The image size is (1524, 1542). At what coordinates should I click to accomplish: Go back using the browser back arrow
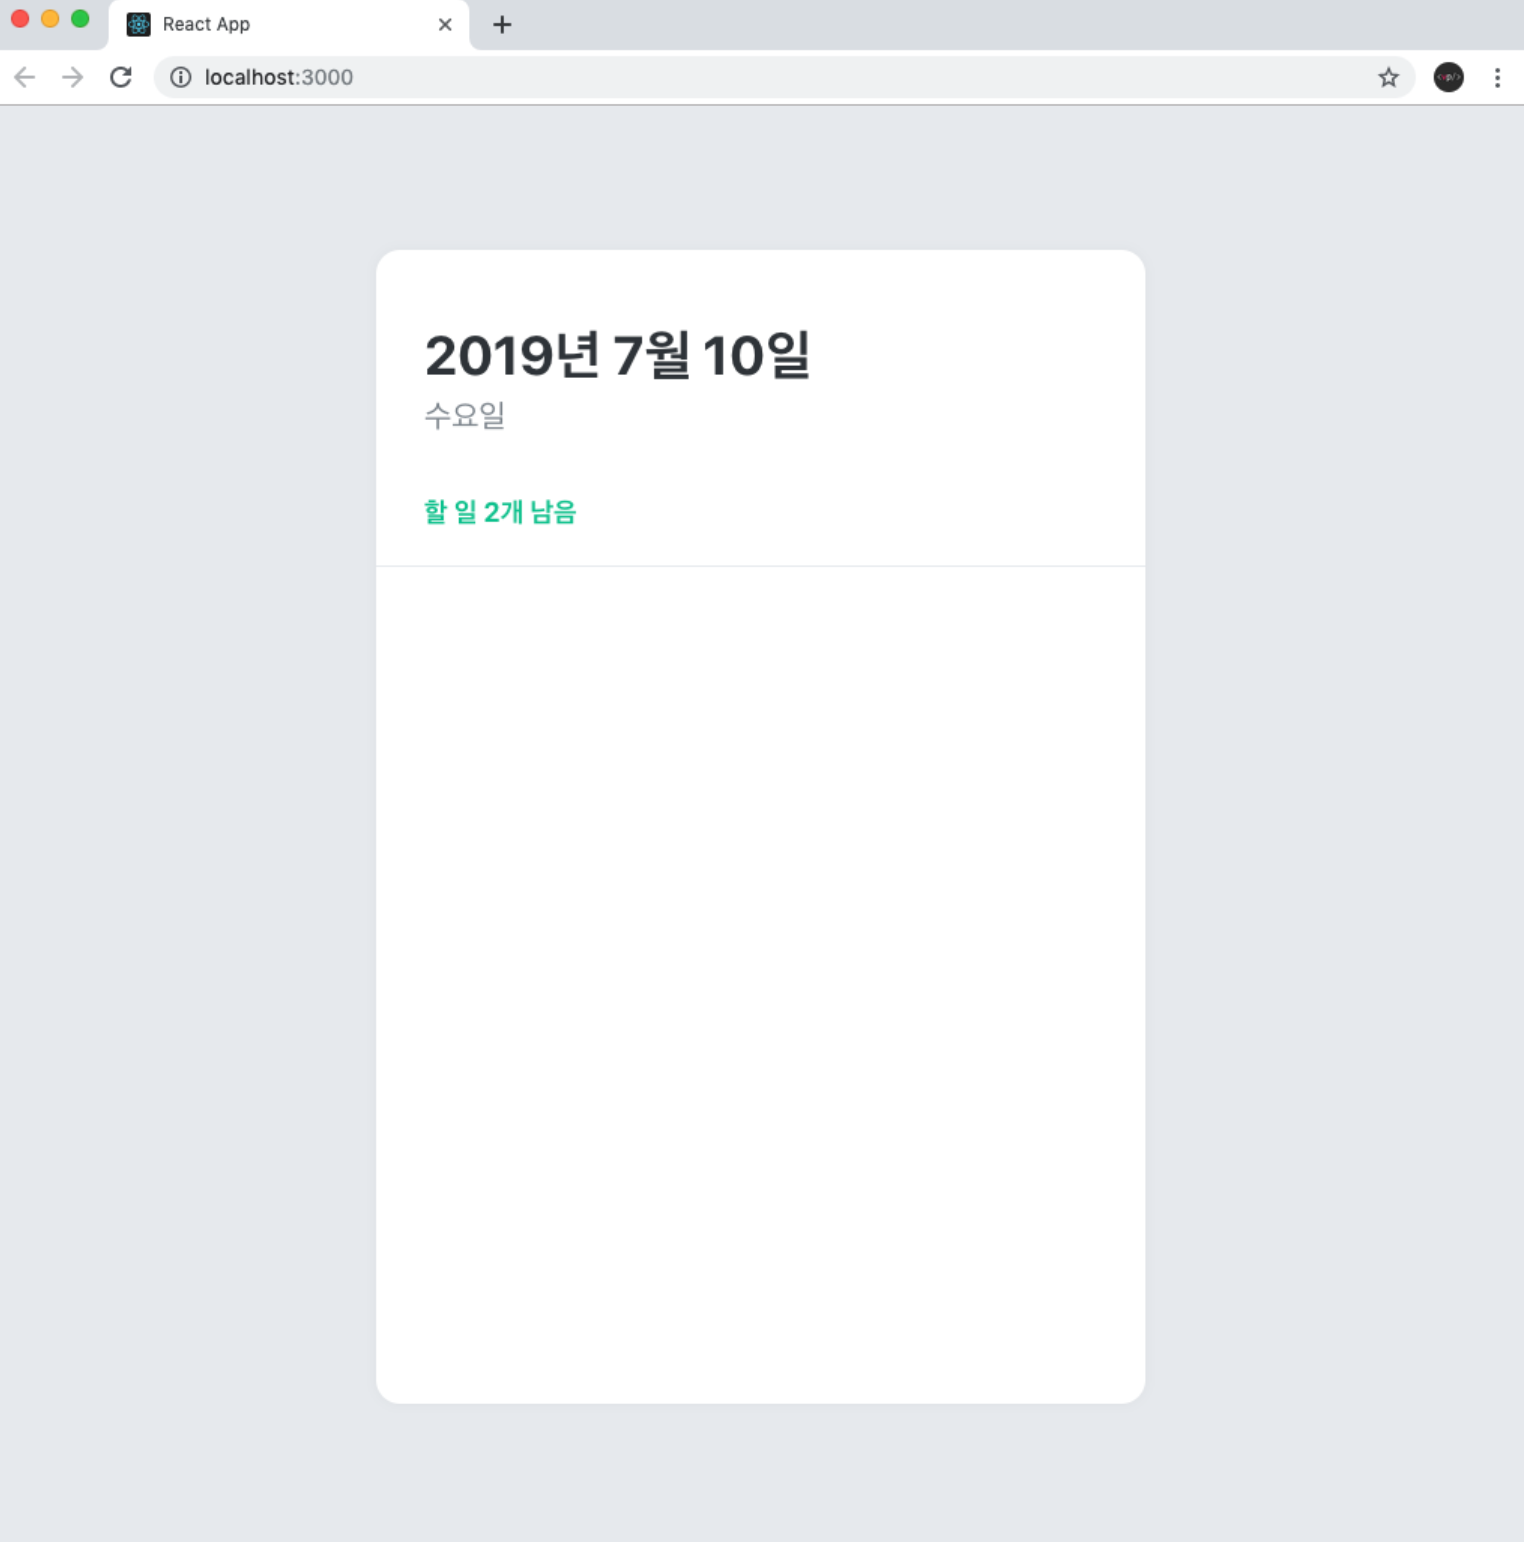coord(24,77)
